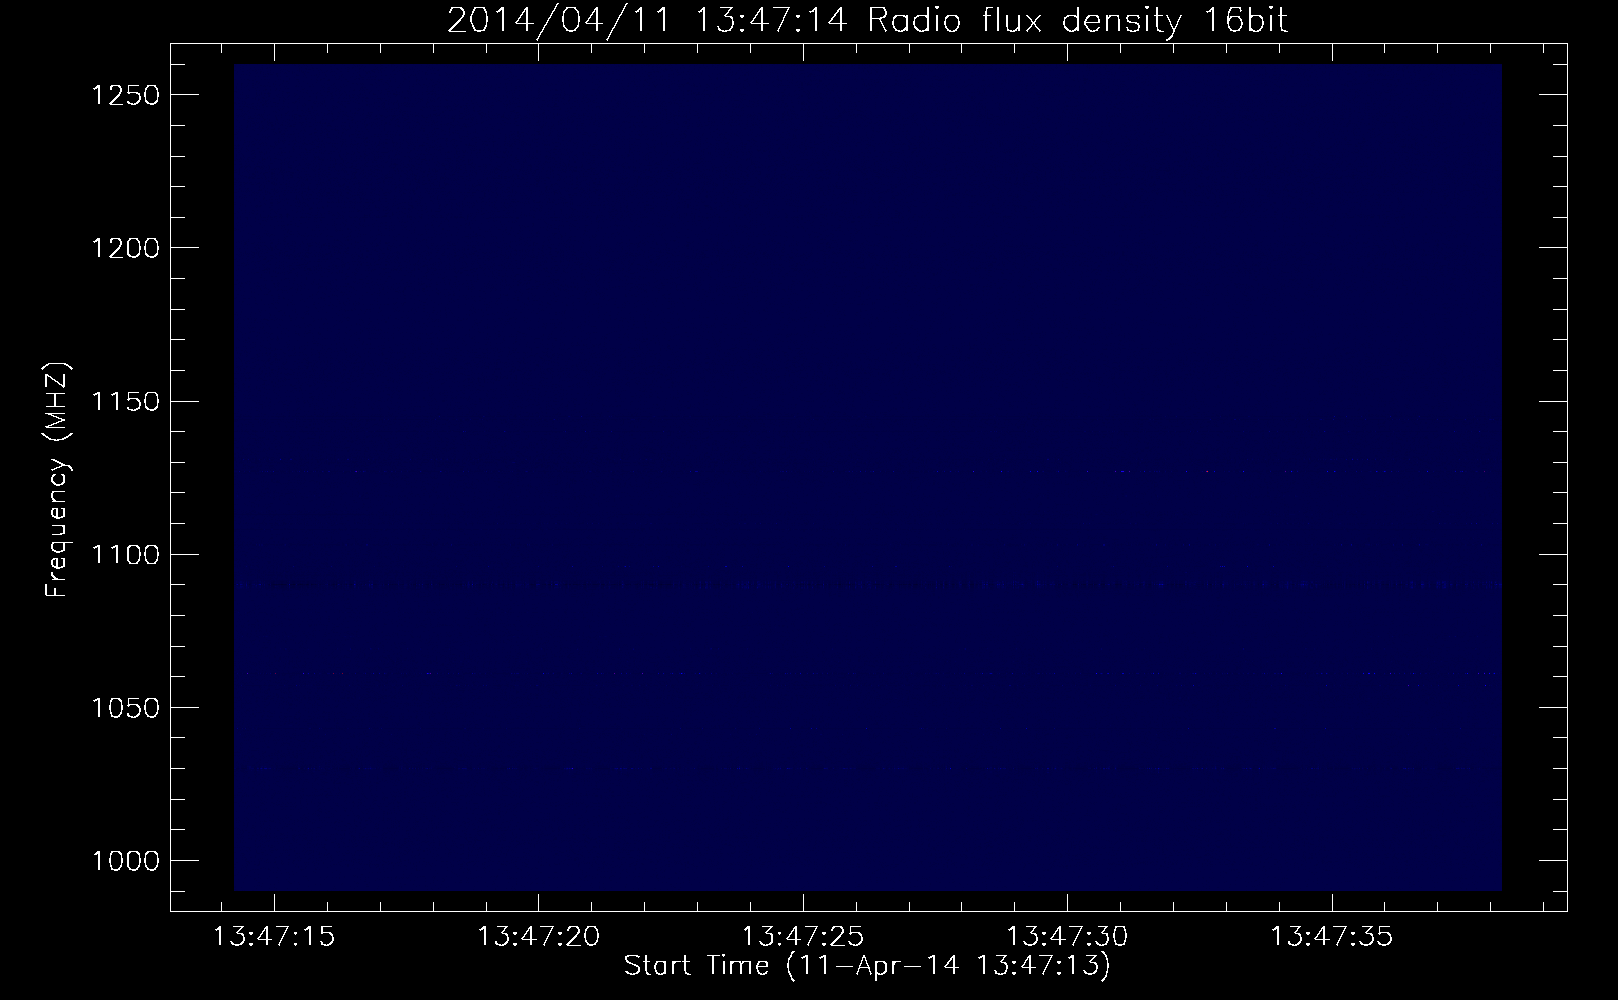Click the 1200 frequency tick label
The width and height of the screenshot is (1618, 1000).
pos(125,248)
